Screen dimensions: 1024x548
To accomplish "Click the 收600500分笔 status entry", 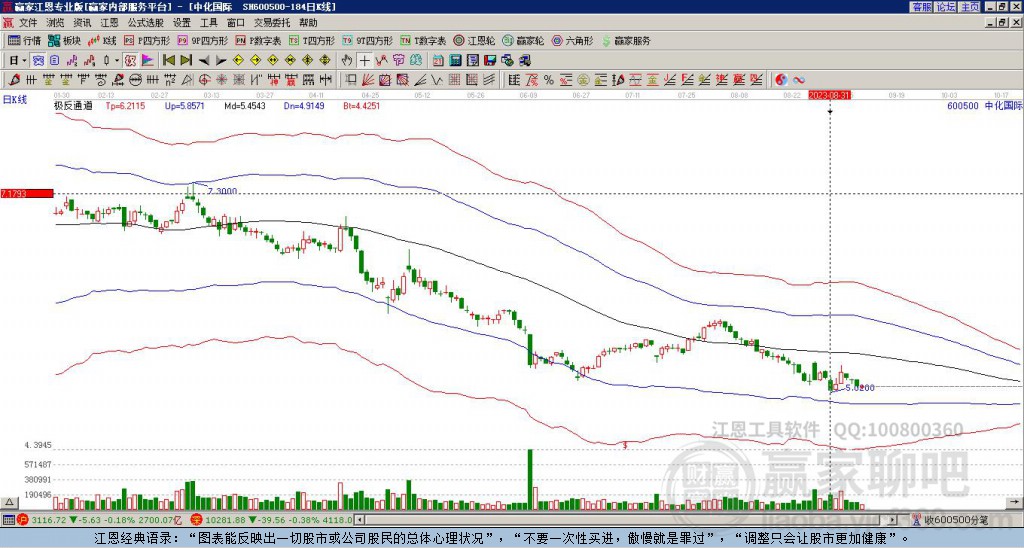I will pyautogui.click(x=955, y=520).
